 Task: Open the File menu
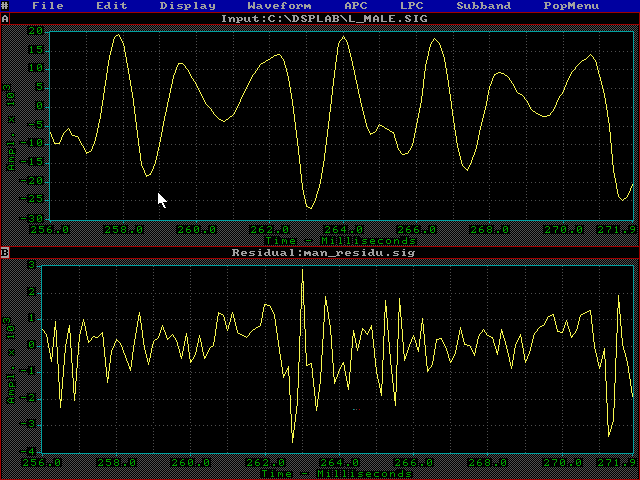(48, 6)
